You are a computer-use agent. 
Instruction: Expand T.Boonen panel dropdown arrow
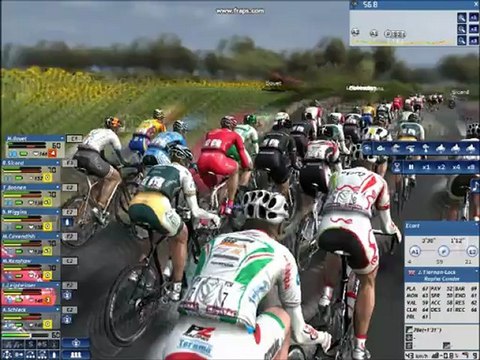pos(58,187)
